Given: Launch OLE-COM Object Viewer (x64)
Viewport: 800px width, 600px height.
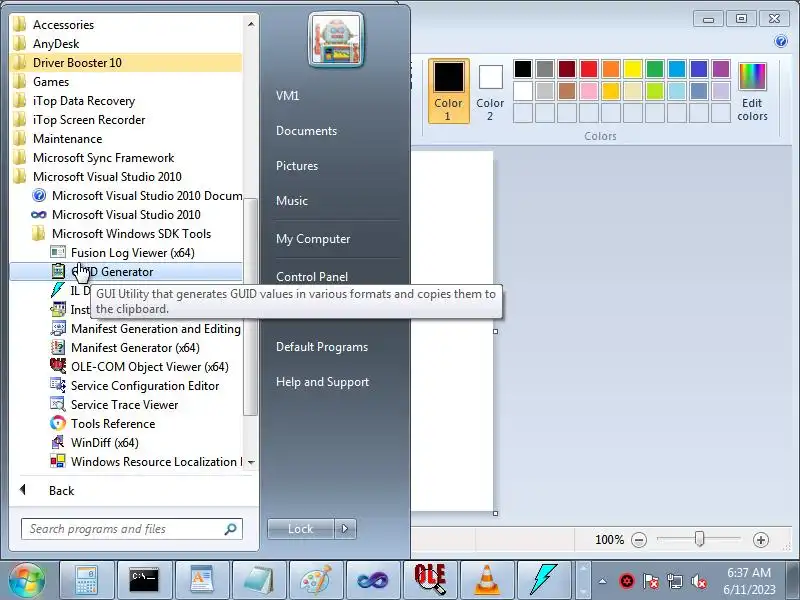Looking at the screenshot, I should 139,367.
